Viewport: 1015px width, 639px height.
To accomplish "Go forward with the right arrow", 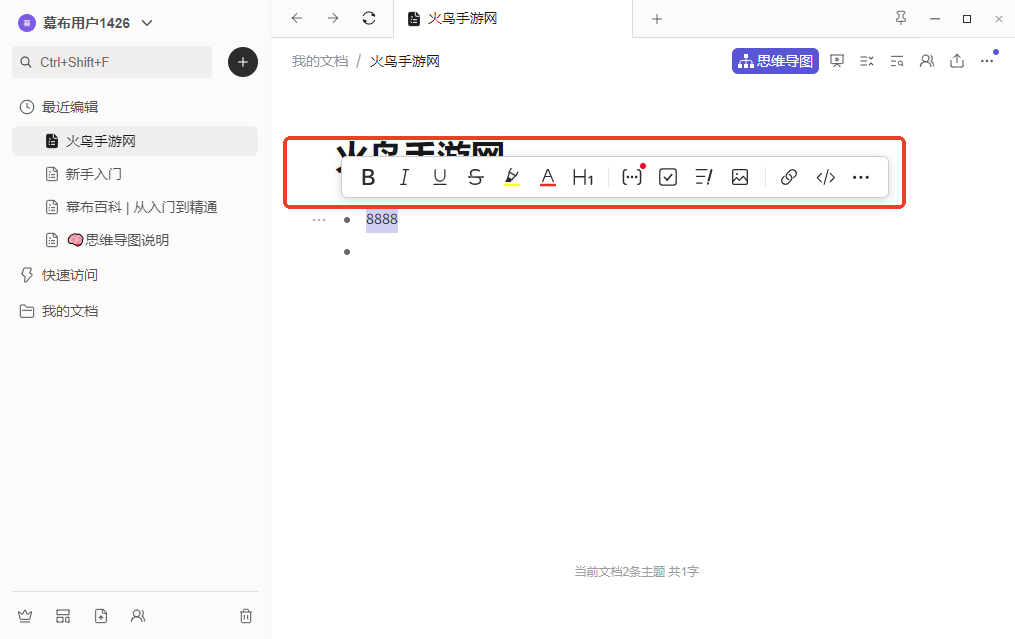I will pos(333,18).
